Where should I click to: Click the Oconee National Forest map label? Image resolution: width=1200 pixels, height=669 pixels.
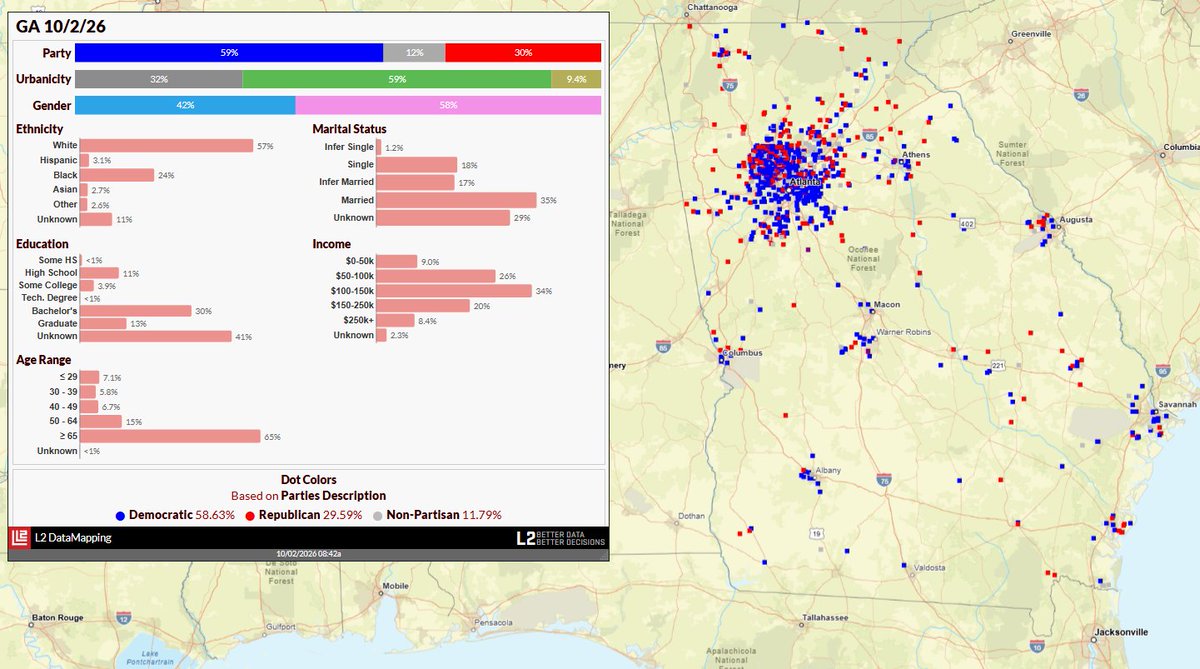[x=862, y=258]
